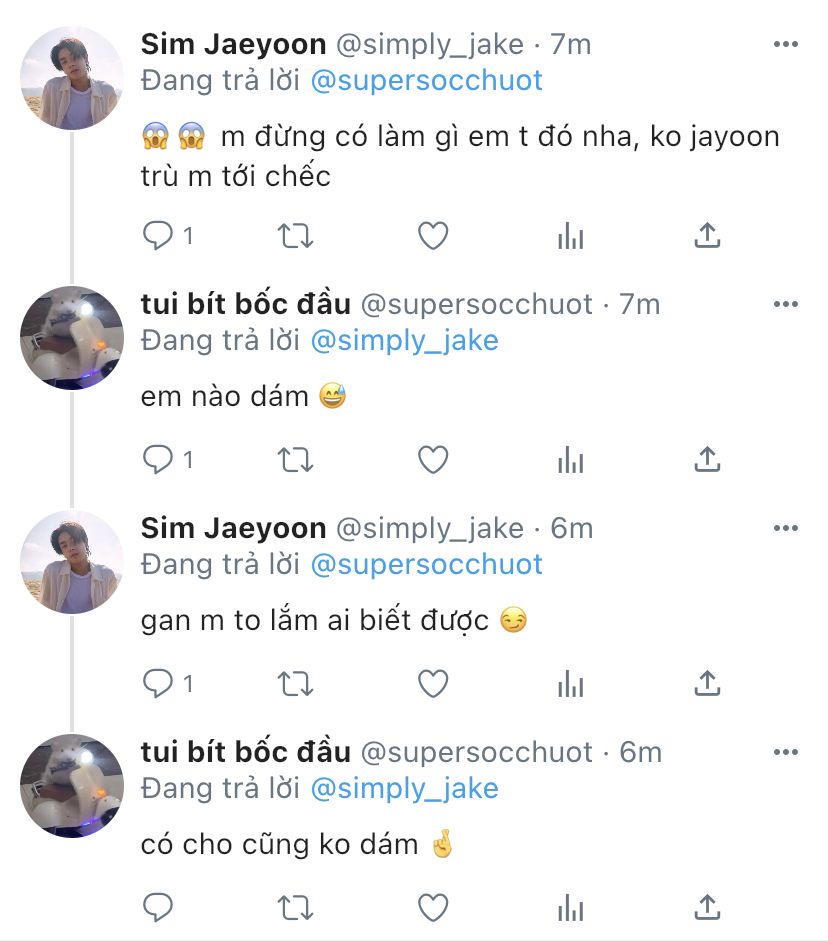Share the 'em nào dám' tweet
The height and width of the screenshot is (941, 828).
click(x=707, y=460)
